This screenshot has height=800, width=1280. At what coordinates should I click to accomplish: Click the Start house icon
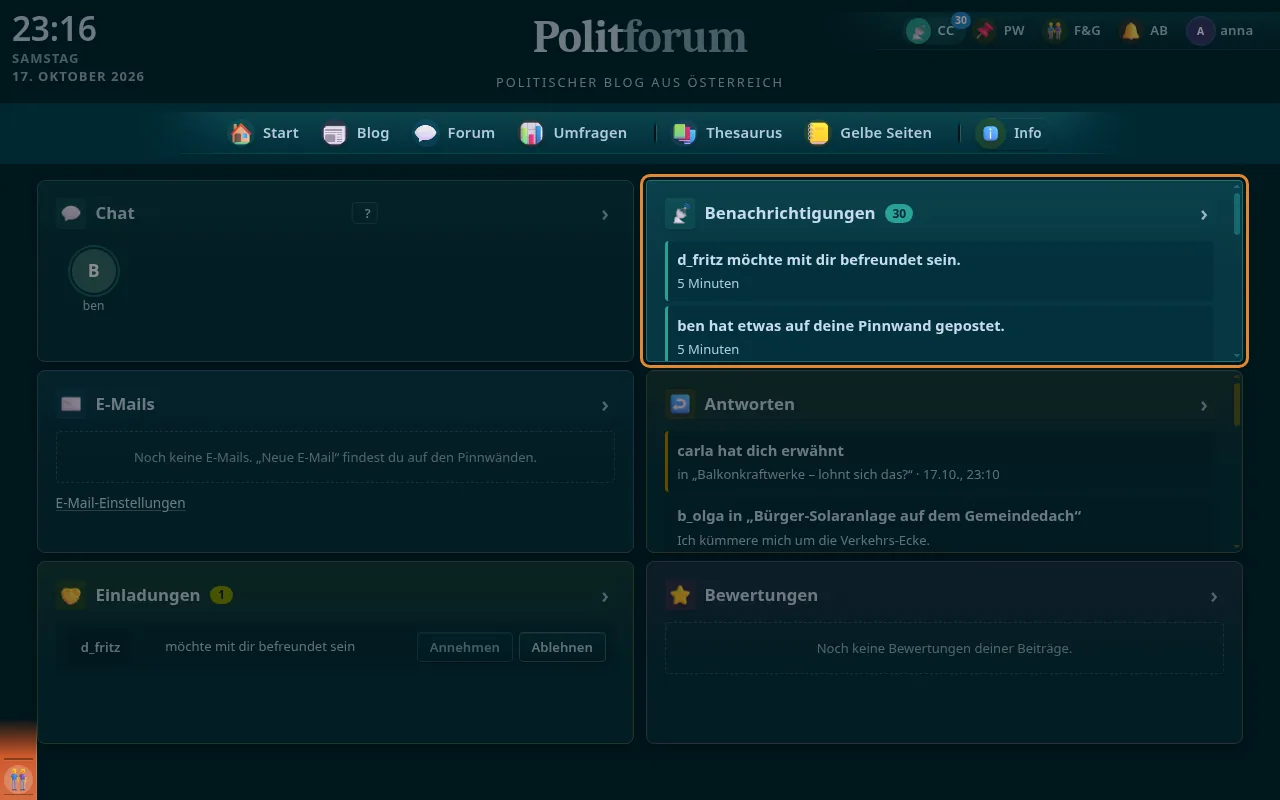coord(241,133)
